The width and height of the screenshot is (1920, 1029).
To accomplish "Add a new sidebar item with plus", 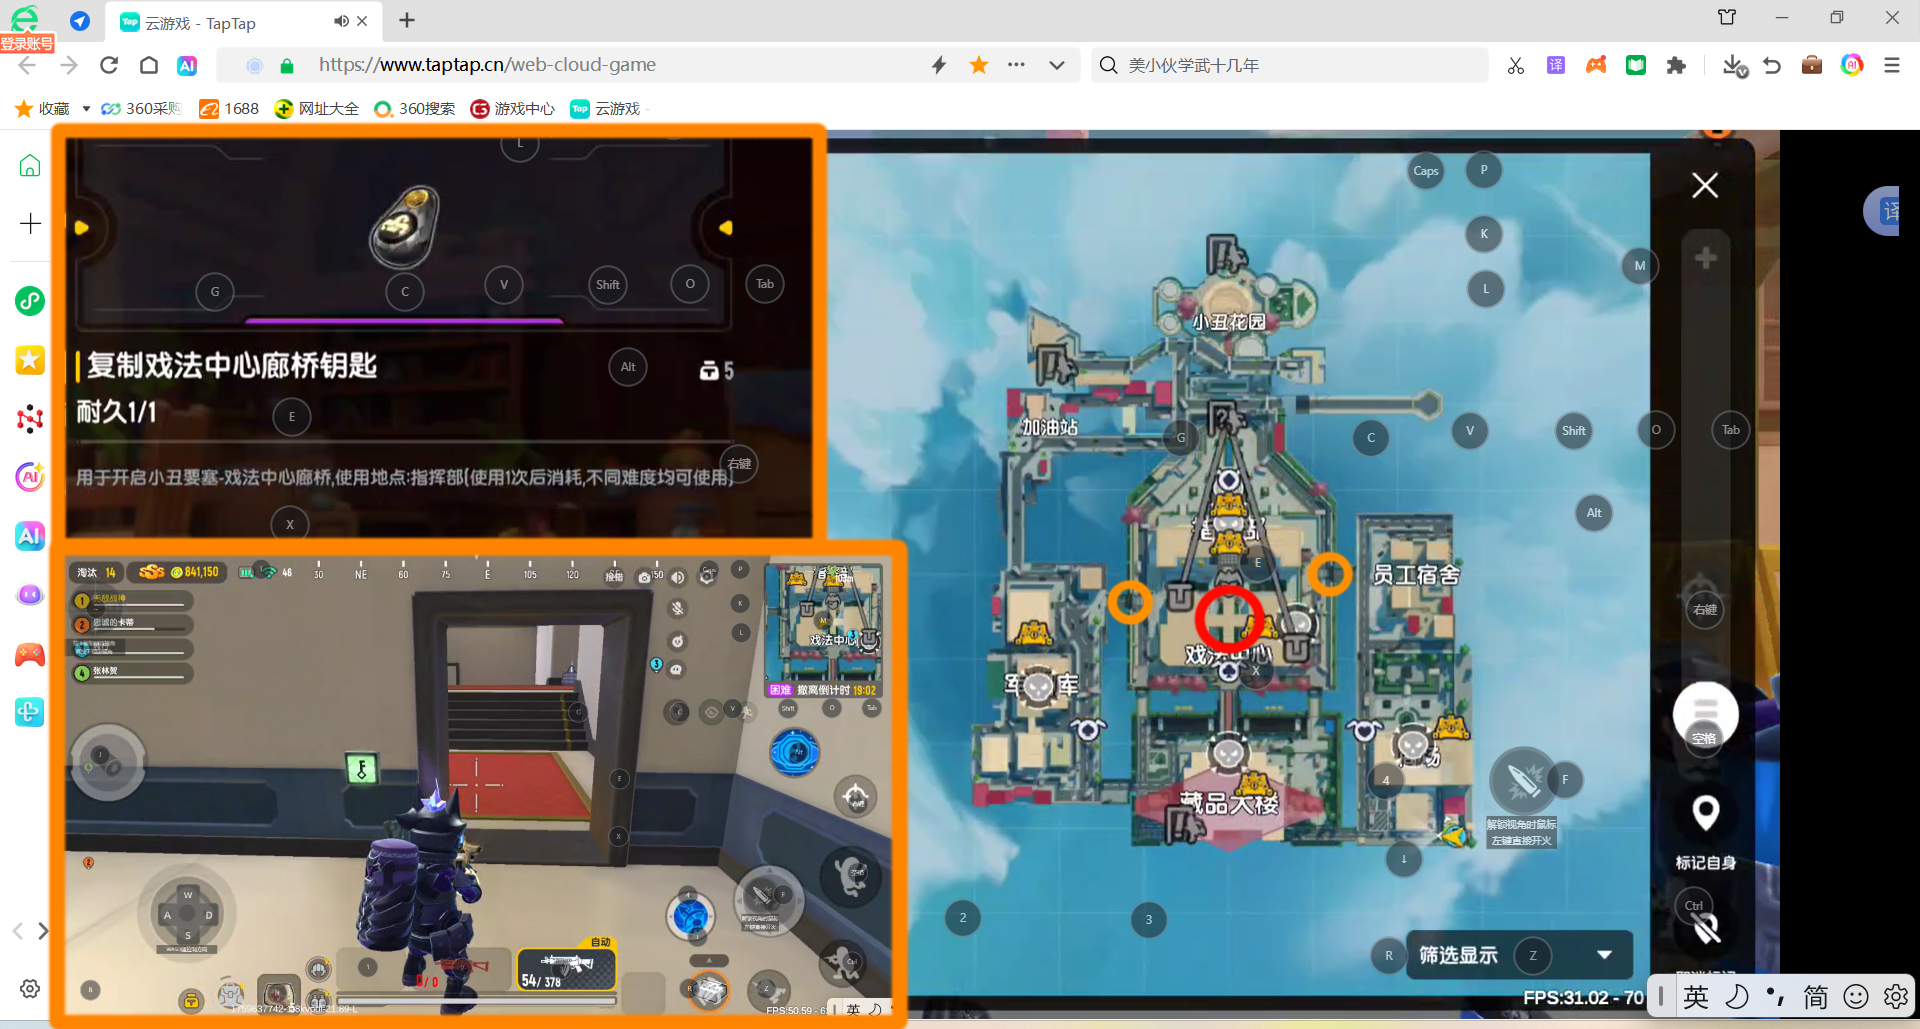I will [30, 223].
